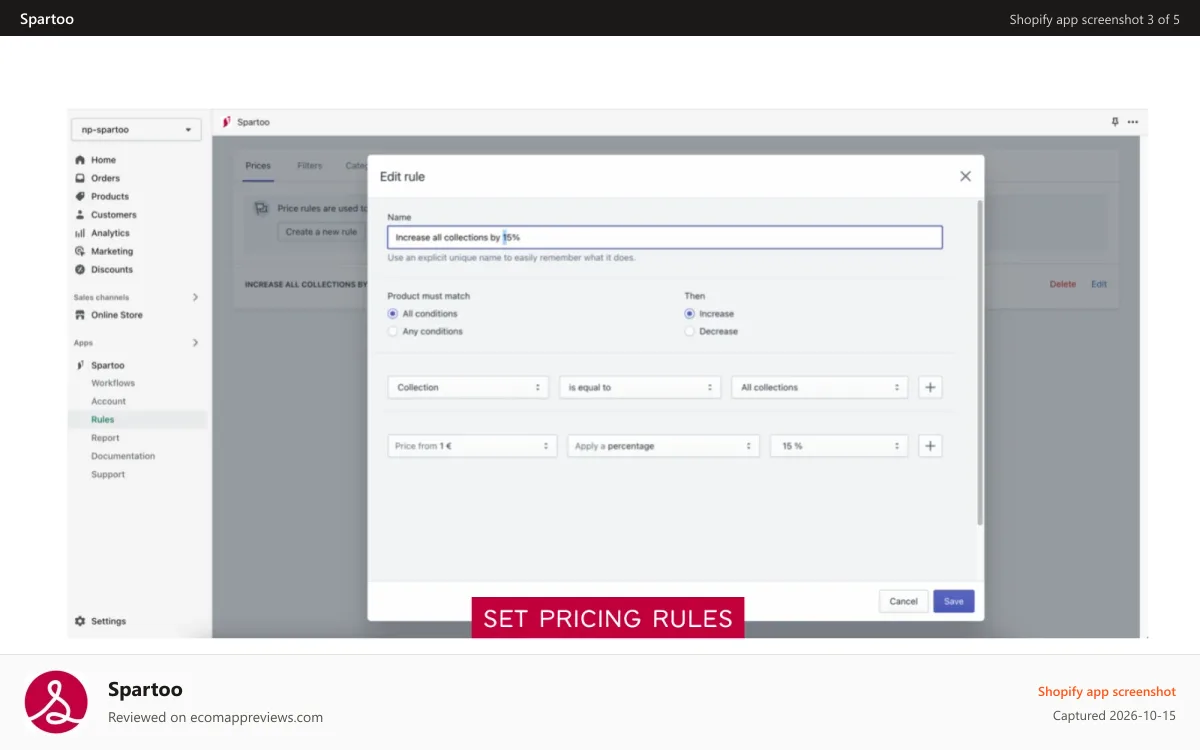This screenshot has height=750, width=1200.
Task: Click 'Create a new rule' button
Action: point(321,232)
